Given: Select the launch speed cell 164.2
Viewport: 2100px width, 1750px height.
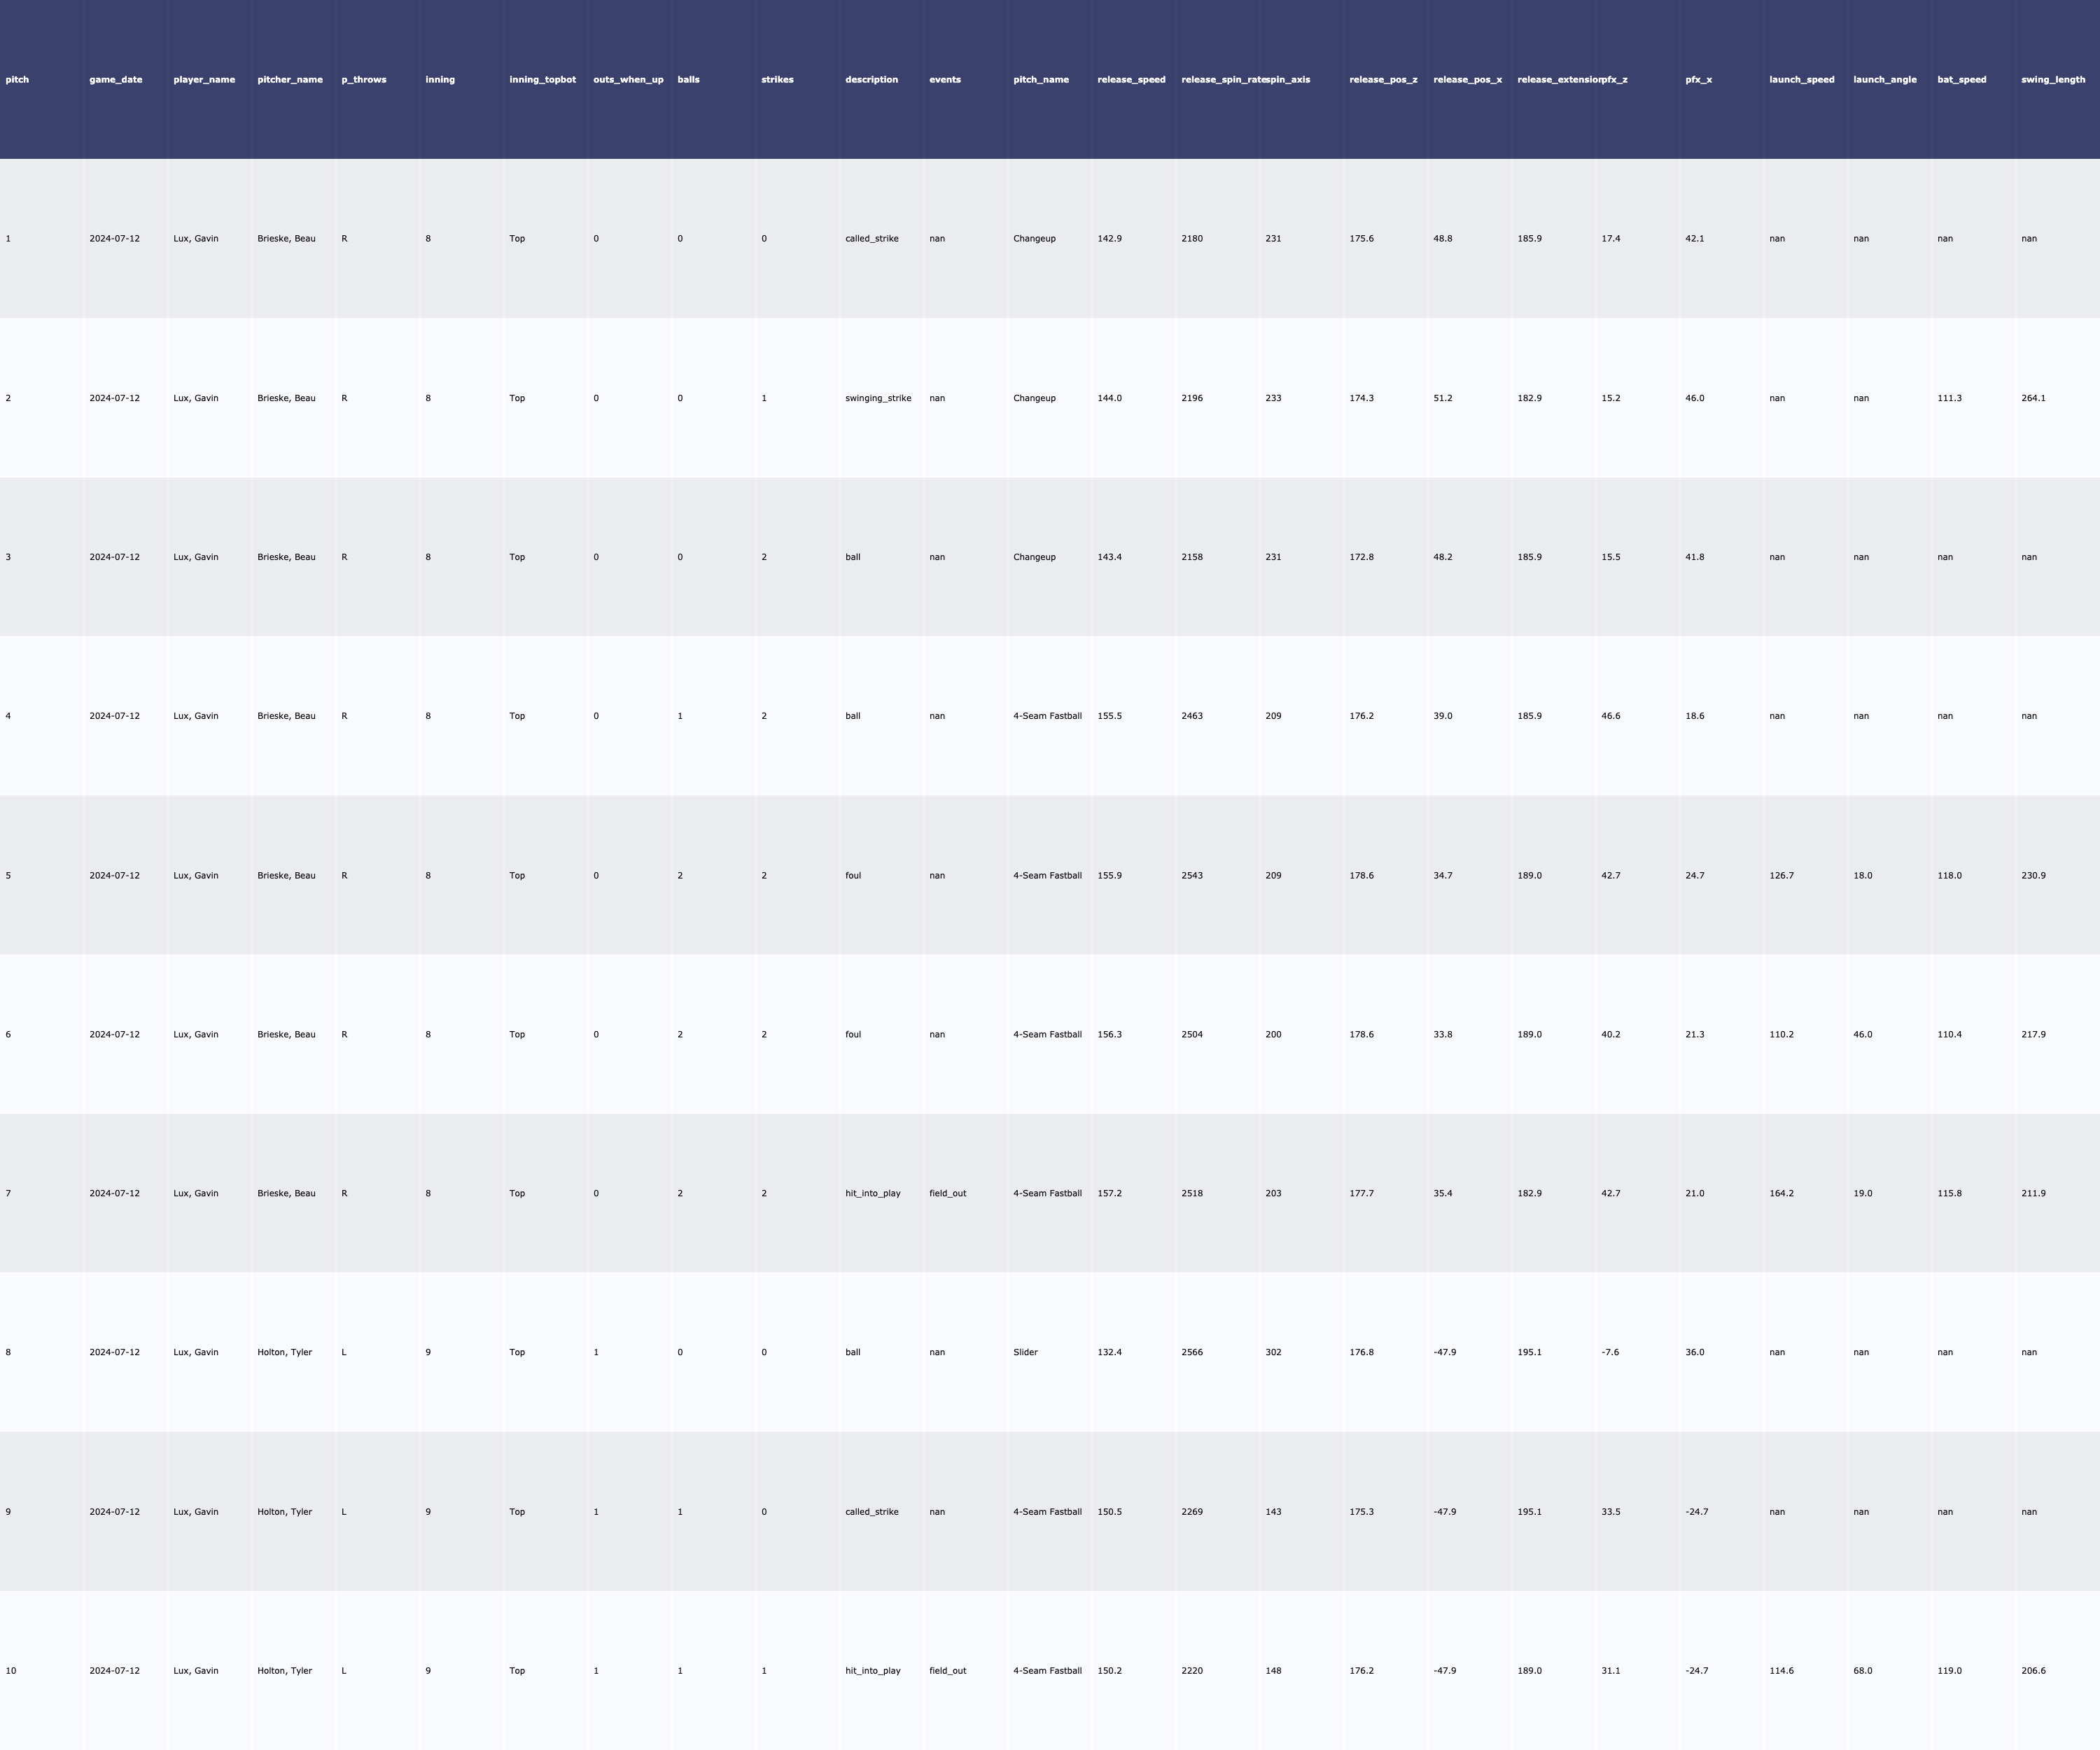Looking at the screenshot, I should coord(1781,1193).
